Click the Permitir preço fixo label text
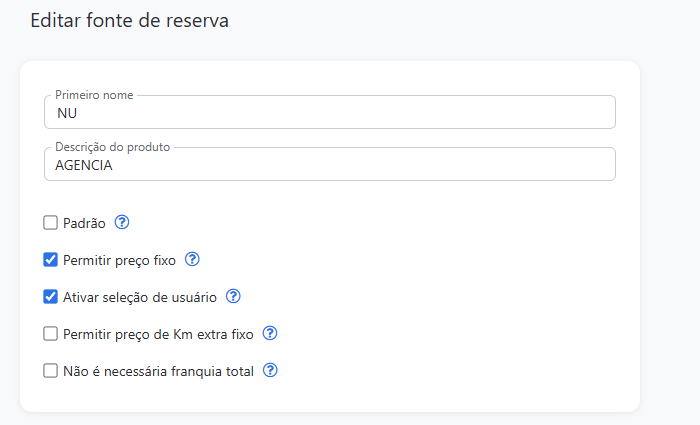 point(119,260)
